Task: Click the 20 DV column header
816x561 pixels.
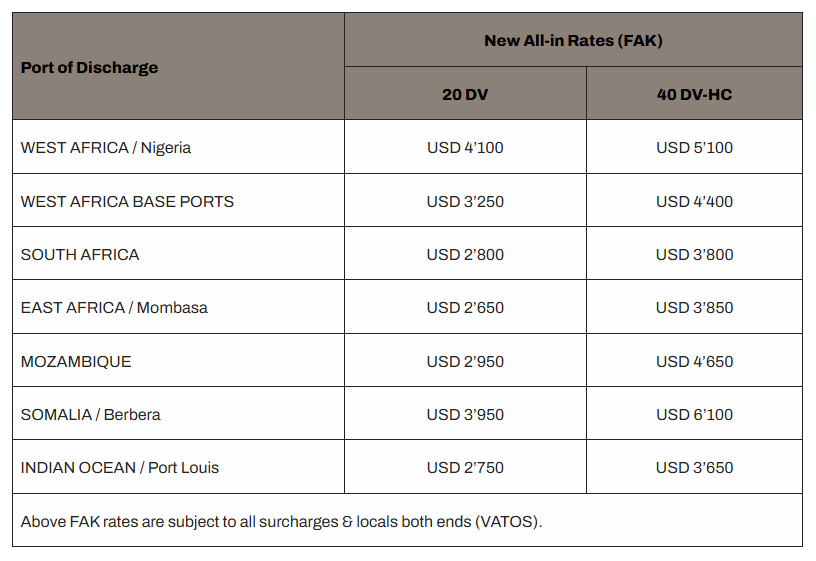Action: (x=465, y=95)
